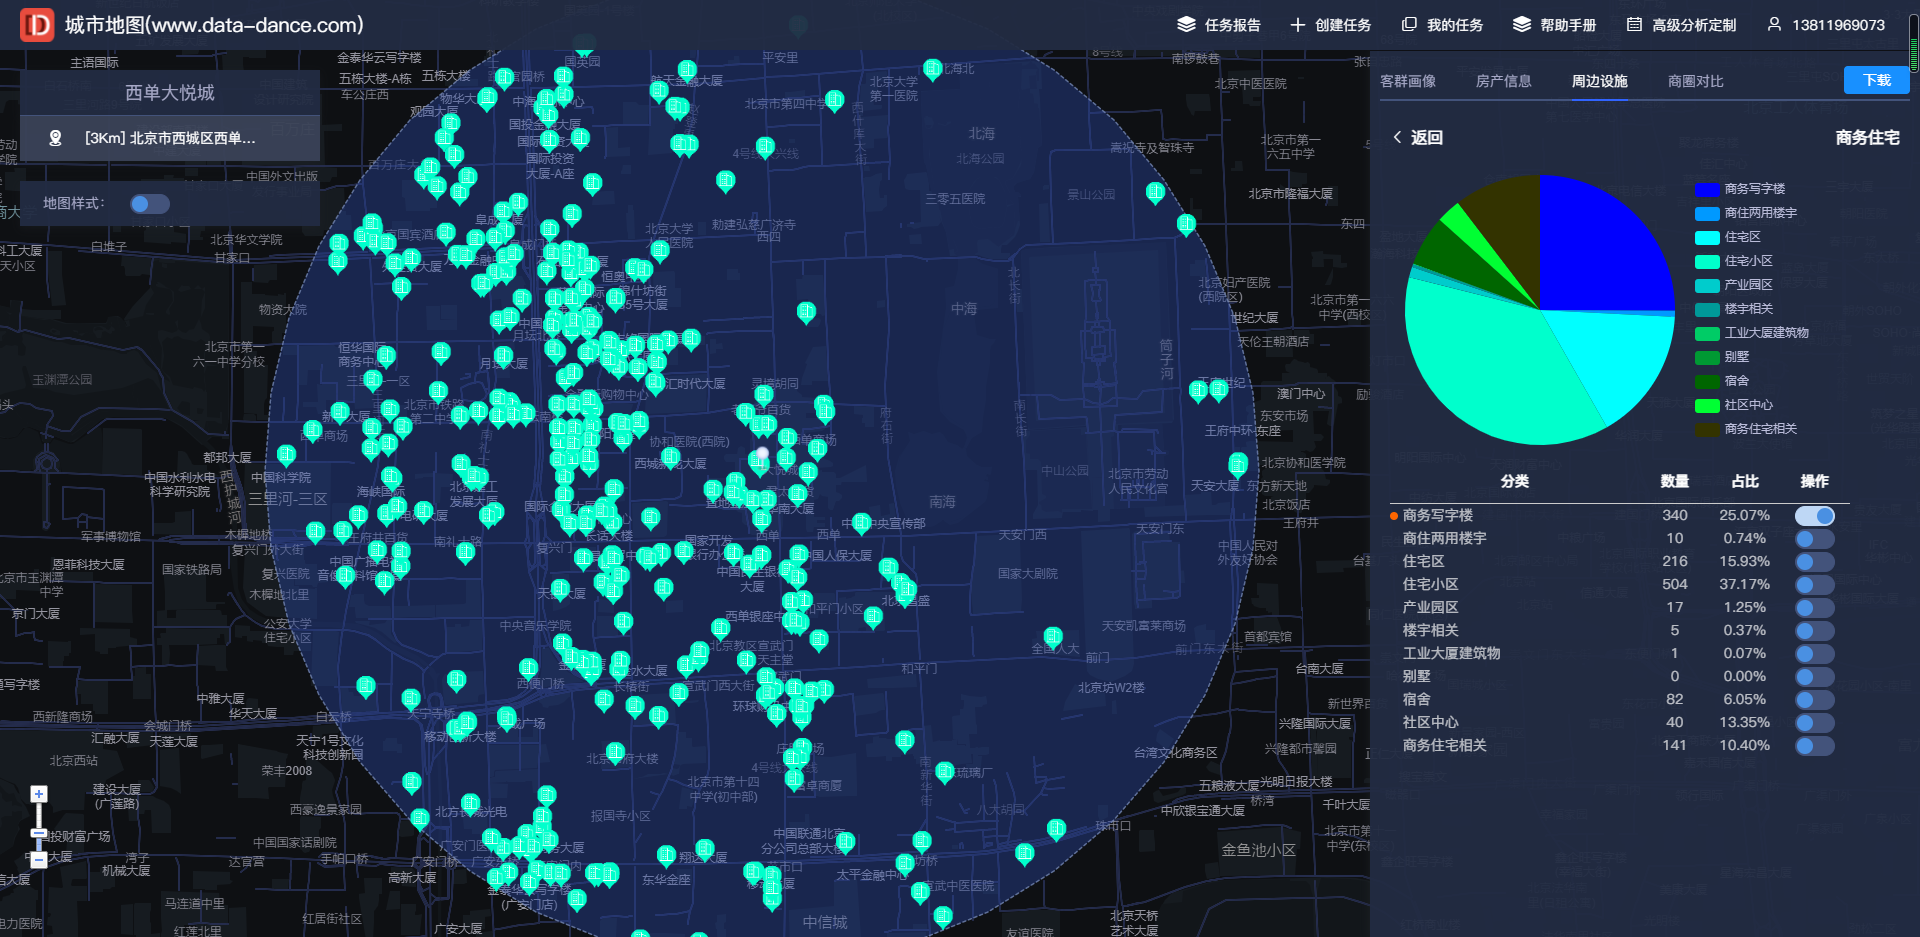Click the 社区中心 legend entry
This screenshot has height=937, width=1920.
pyautogui.click(x=1734, y=405)
